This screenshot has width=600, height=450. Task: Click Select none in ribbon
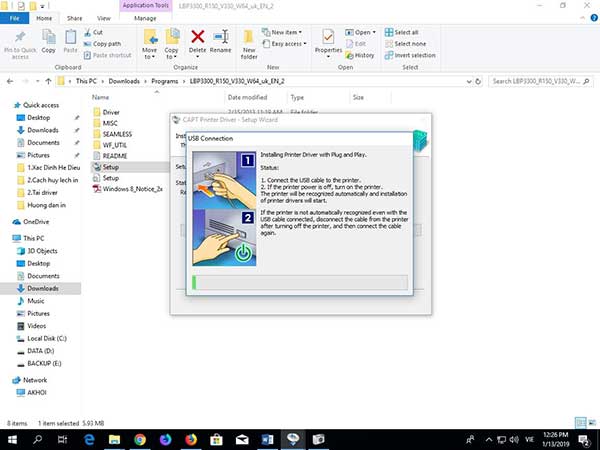[405, 44]
